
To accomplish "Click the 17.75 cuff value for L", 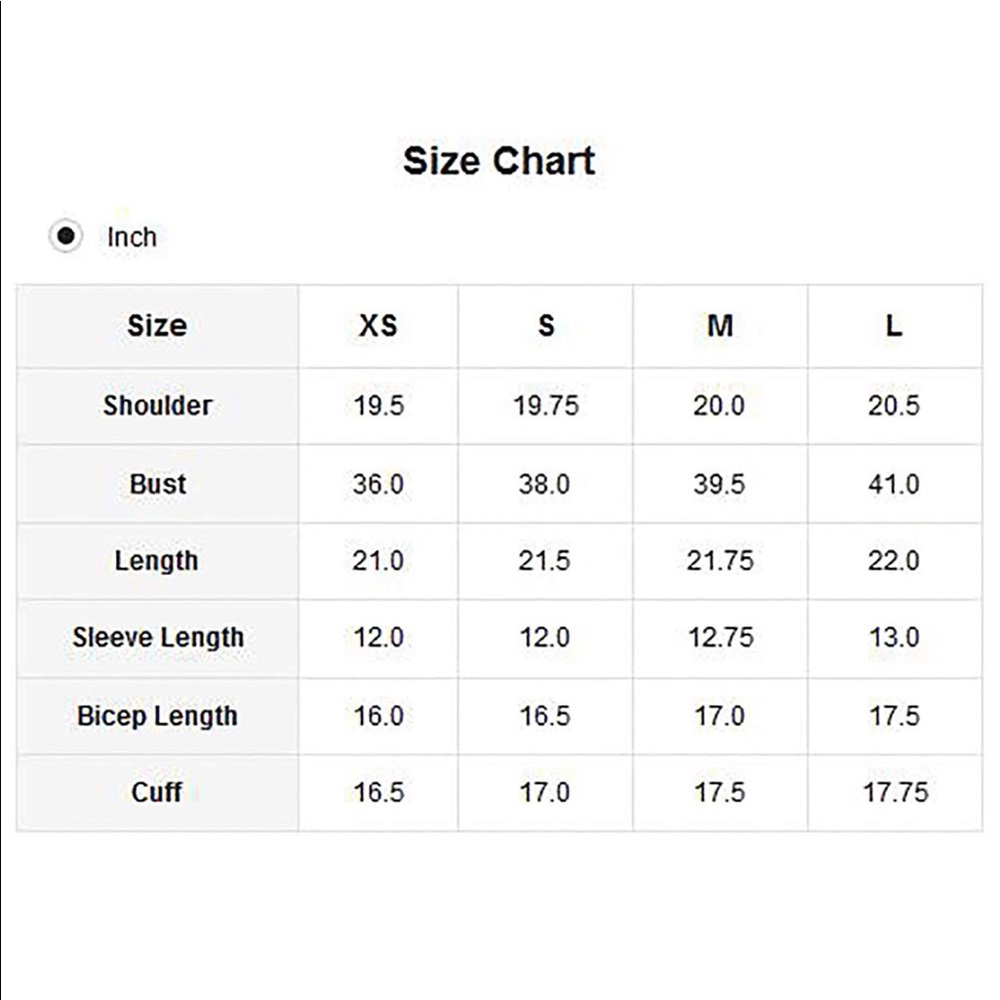I will coord(895,793).
